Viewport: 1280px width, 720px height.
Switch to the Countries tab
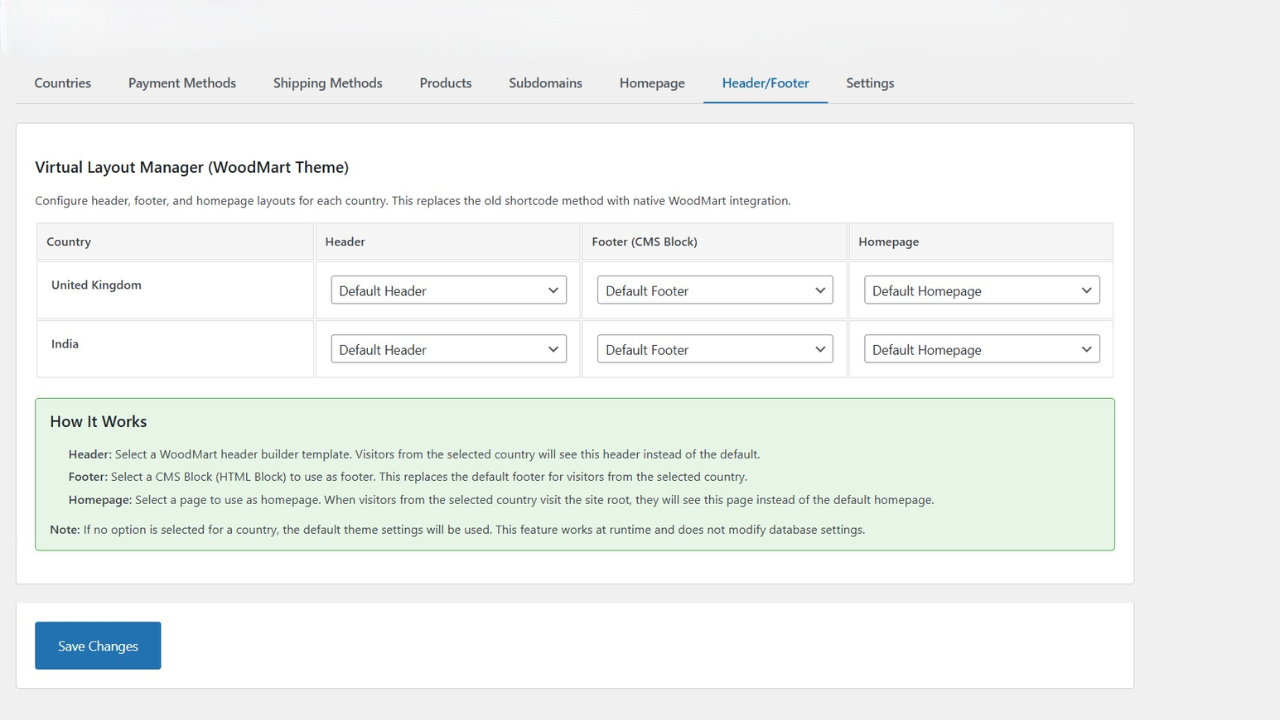[x=62, y=83]
